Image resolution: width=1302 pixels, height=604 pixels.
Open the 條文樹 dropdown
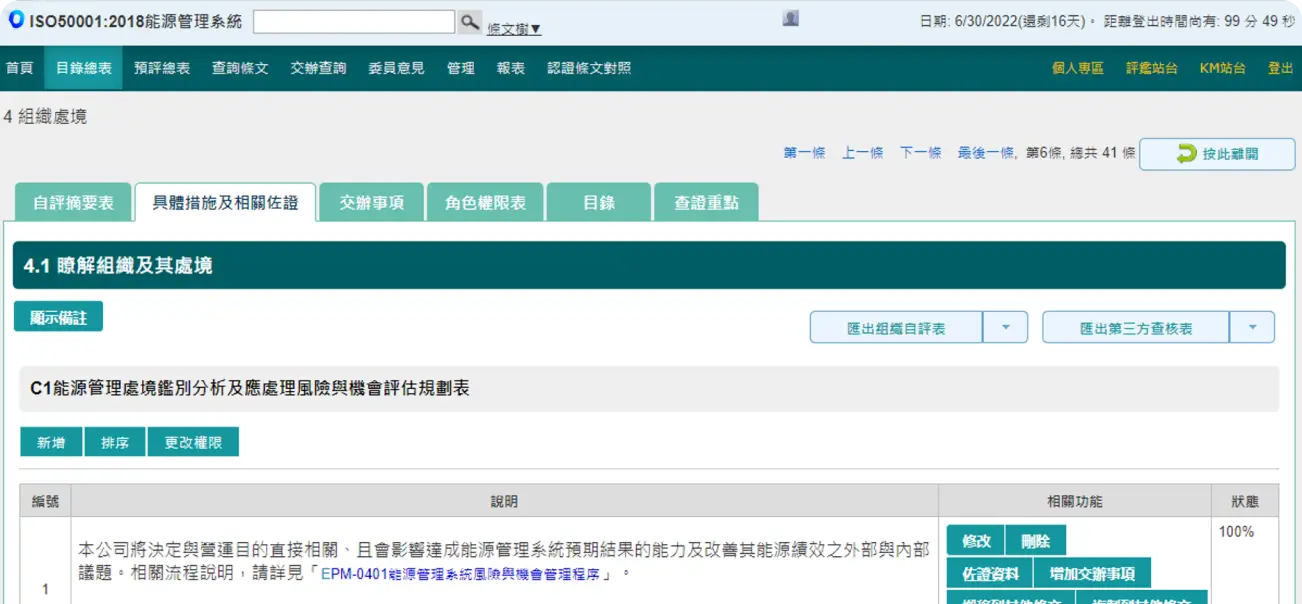coord(512,27)
